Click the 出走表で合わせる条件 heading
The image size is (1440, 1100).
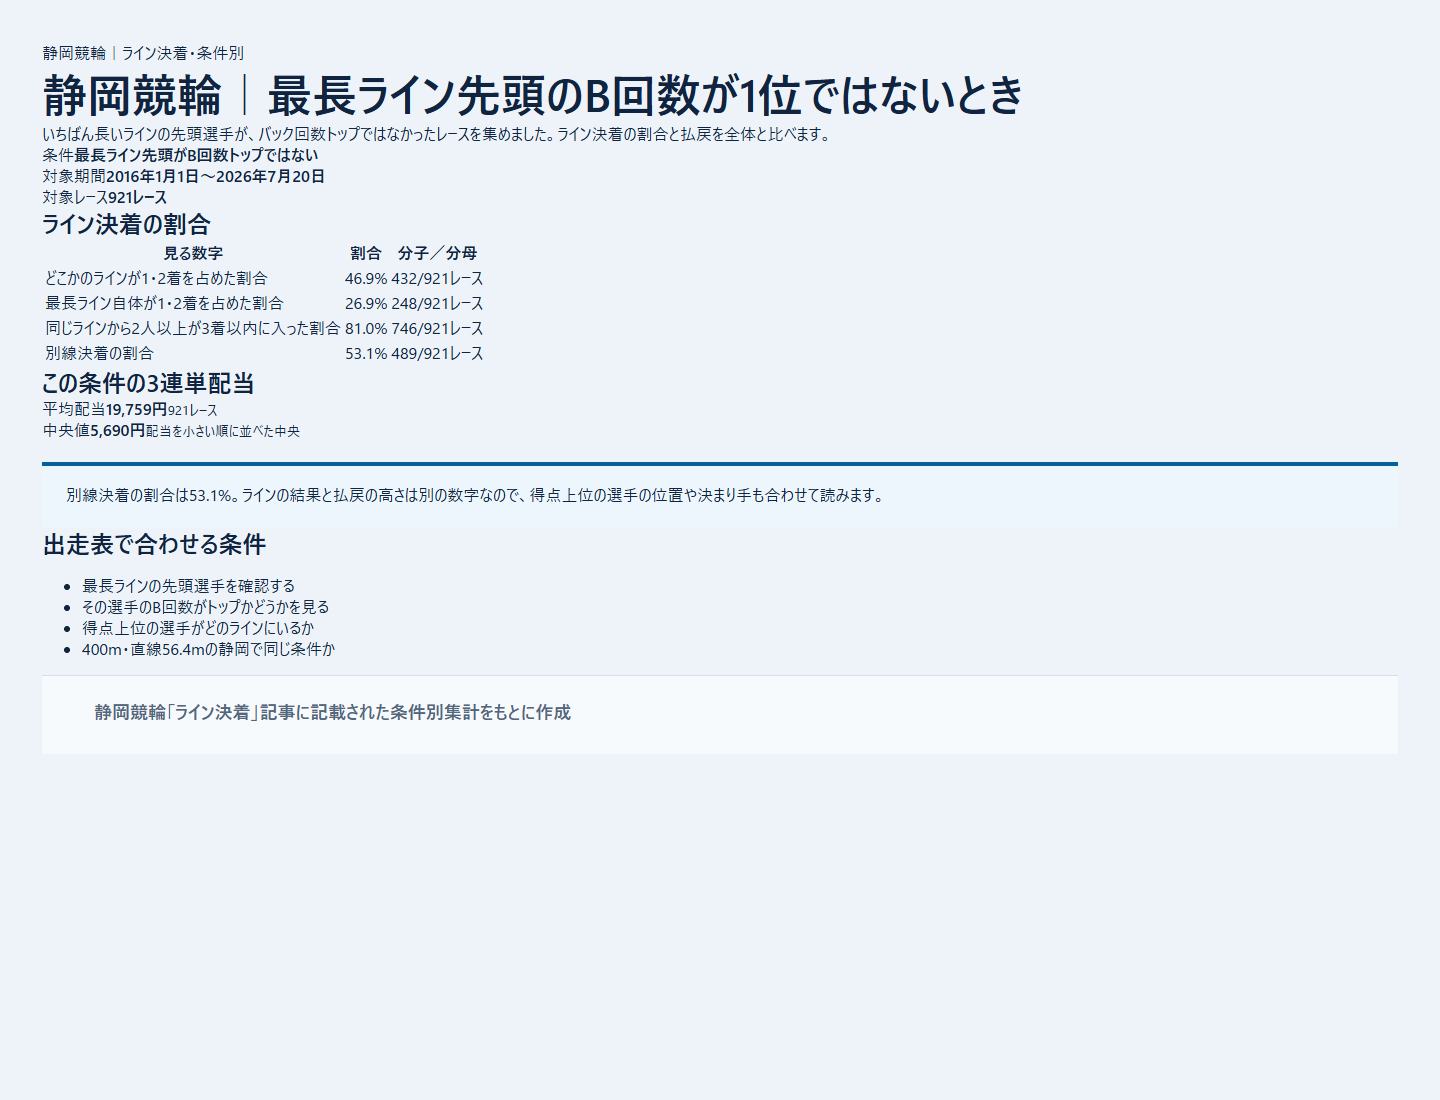(x=154, y=544)
